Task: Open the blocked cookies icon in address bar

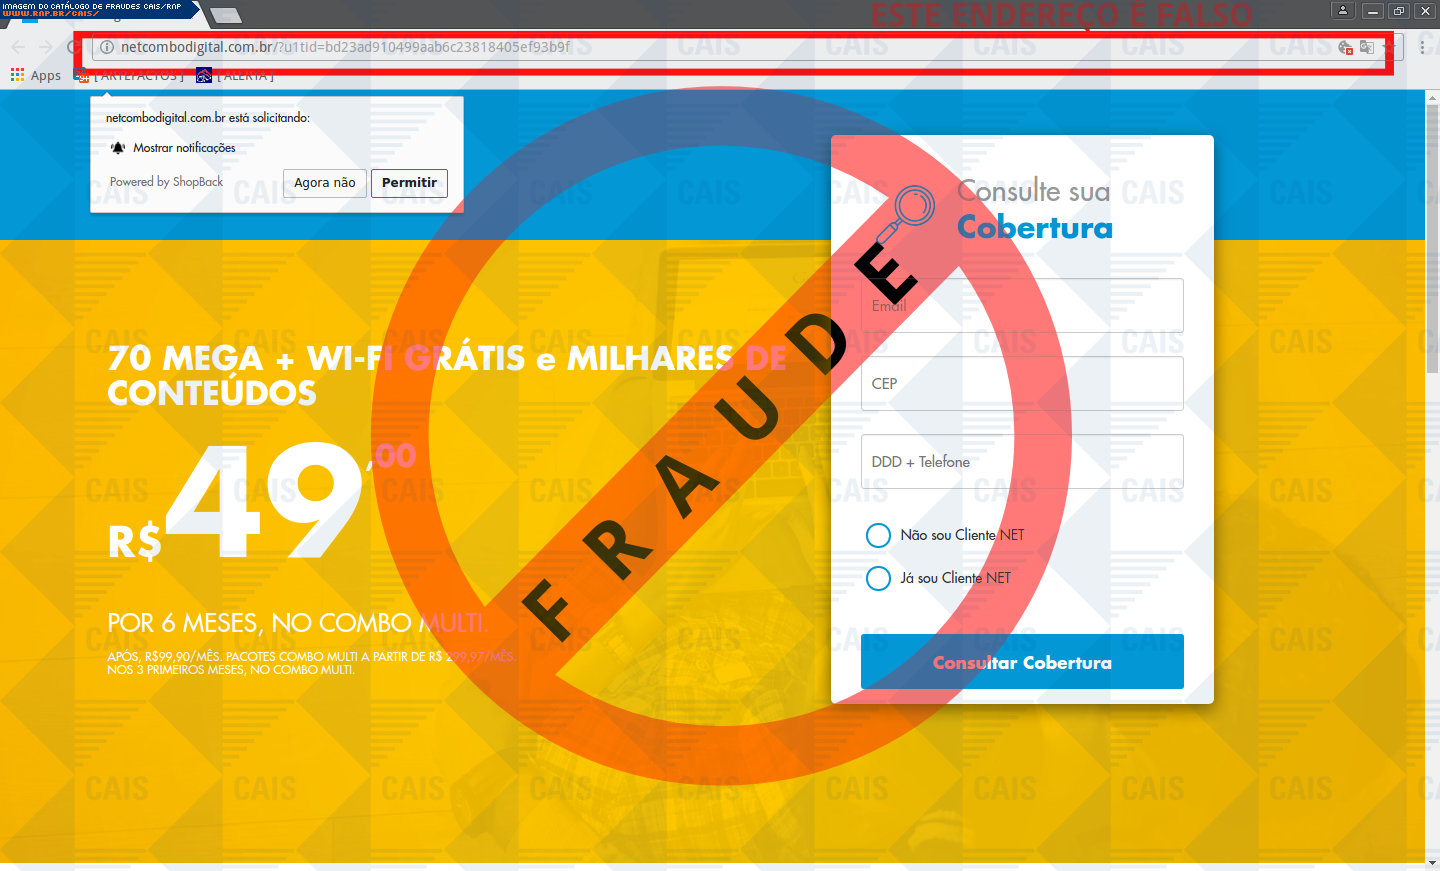Action: pos(1346,47)
